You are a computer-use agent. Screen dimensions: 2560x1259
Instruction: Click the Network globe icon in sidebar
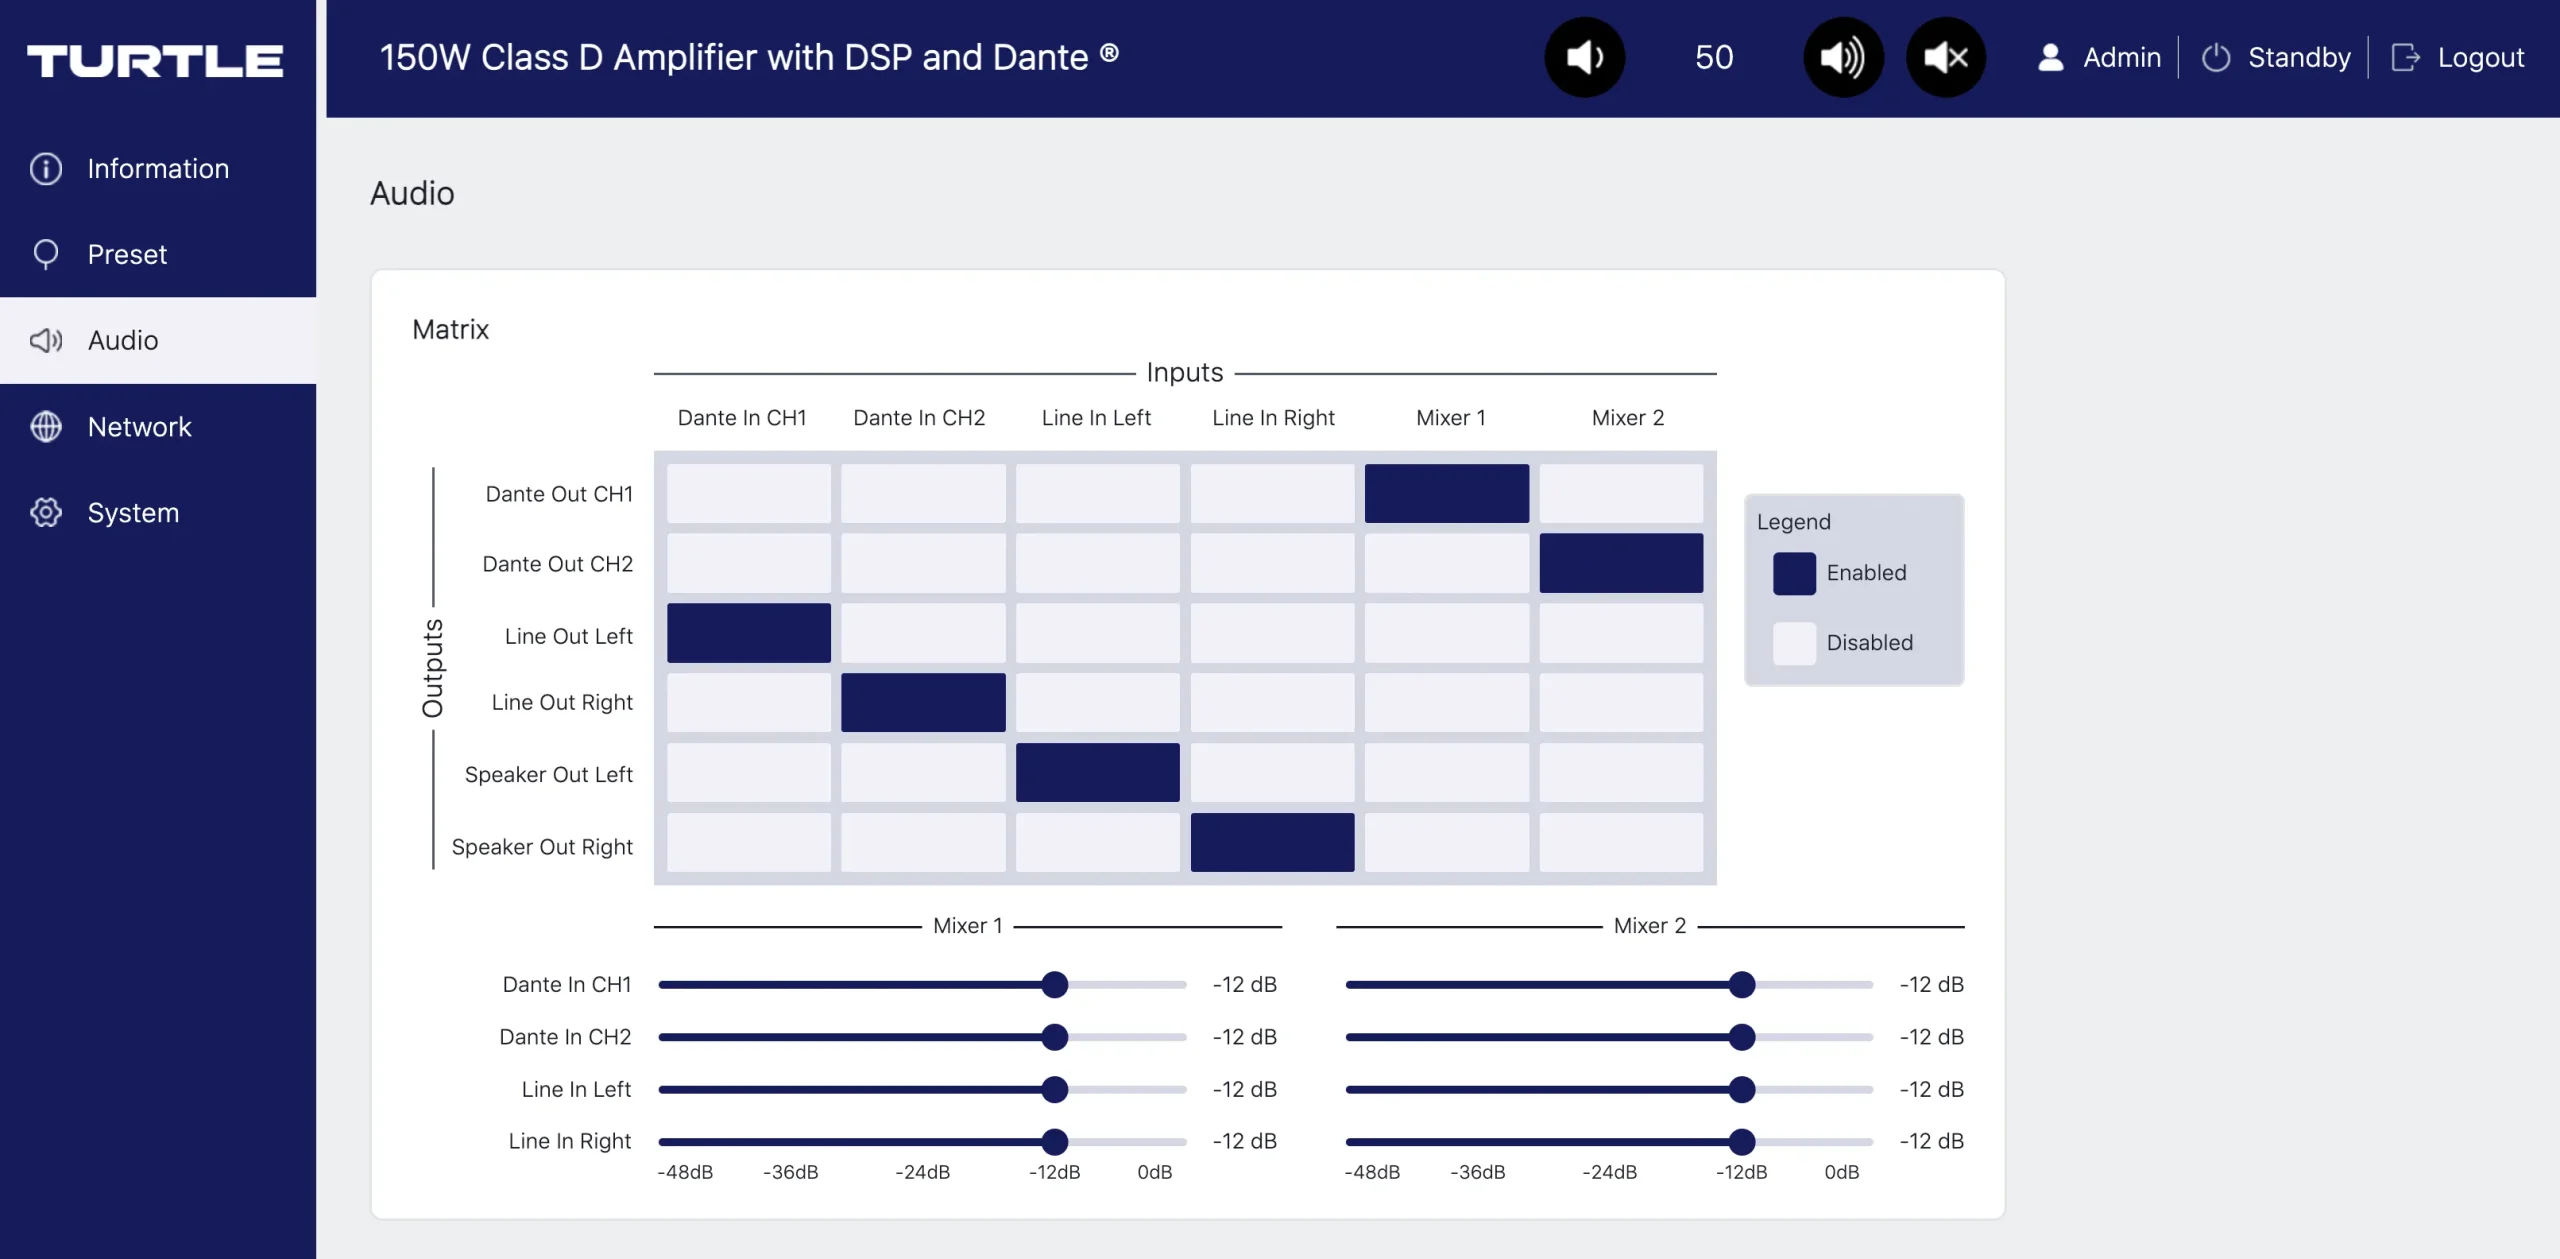coord(46,427)
